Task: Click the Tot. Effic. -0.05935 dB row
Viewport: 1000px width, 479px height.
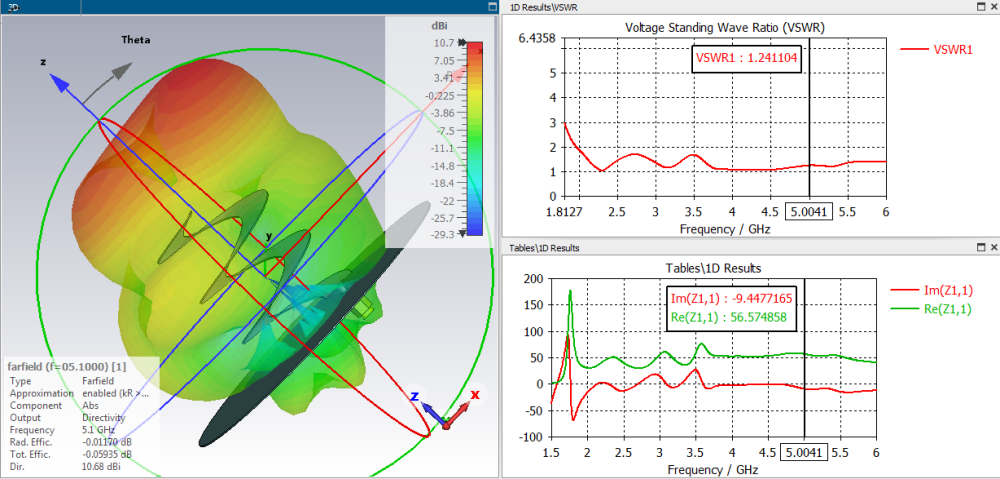Action: (x=71, y=454)
